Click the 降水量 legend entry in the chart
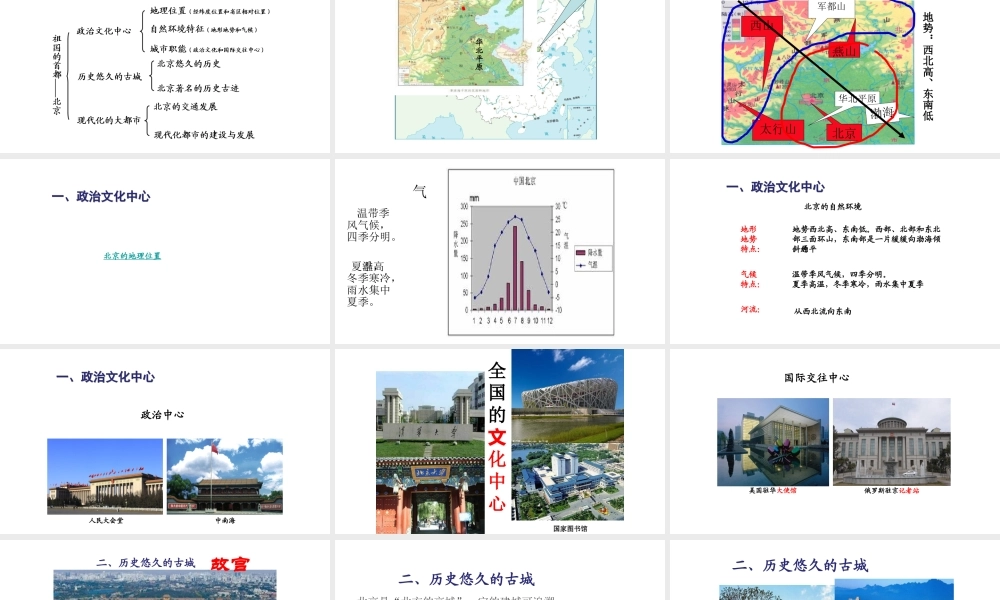This screenshot has width=1000, height=600. (x=589, y=252)
